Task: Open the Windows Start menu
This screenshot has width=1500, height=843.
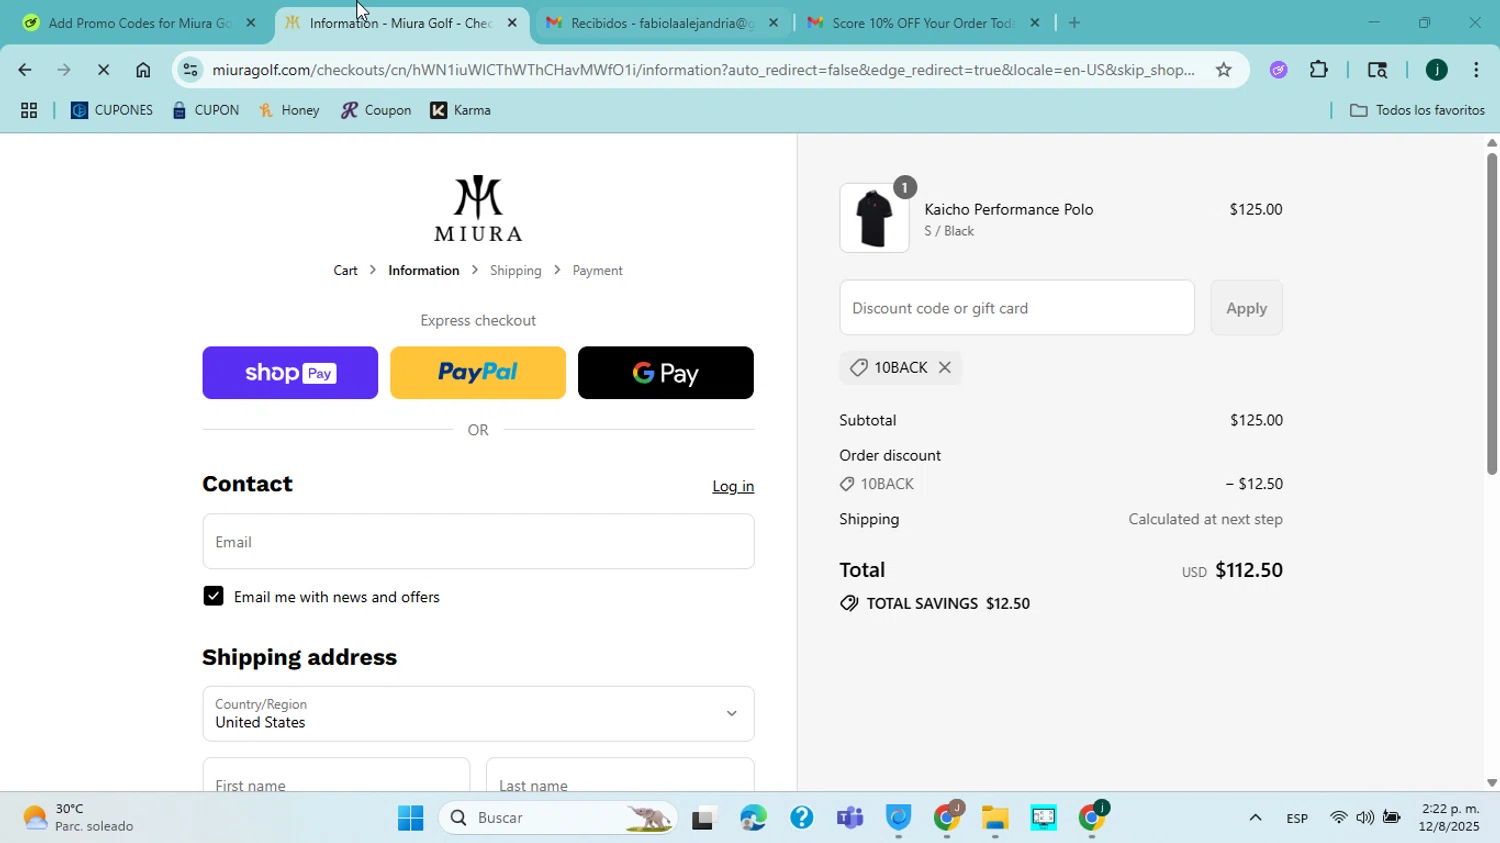Action: click(x=410, y=818)
